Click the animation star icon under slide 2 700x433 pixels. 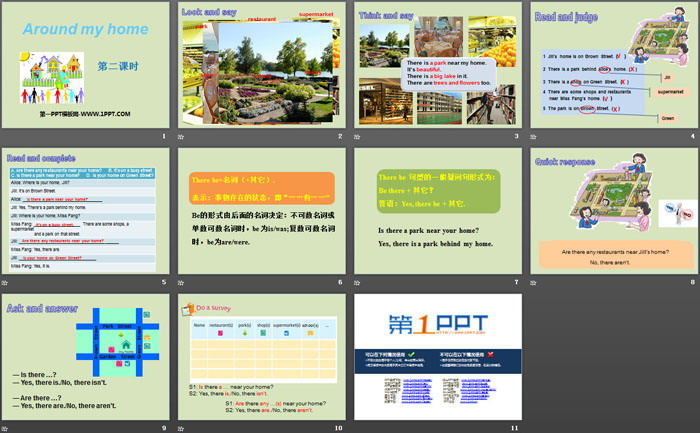click(181, 137)
